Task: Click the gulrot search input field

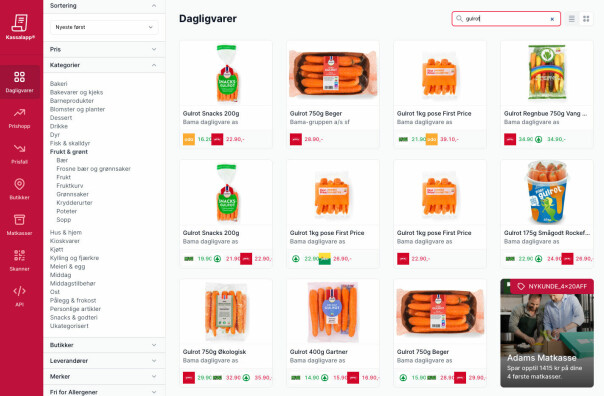Action: 506,18
